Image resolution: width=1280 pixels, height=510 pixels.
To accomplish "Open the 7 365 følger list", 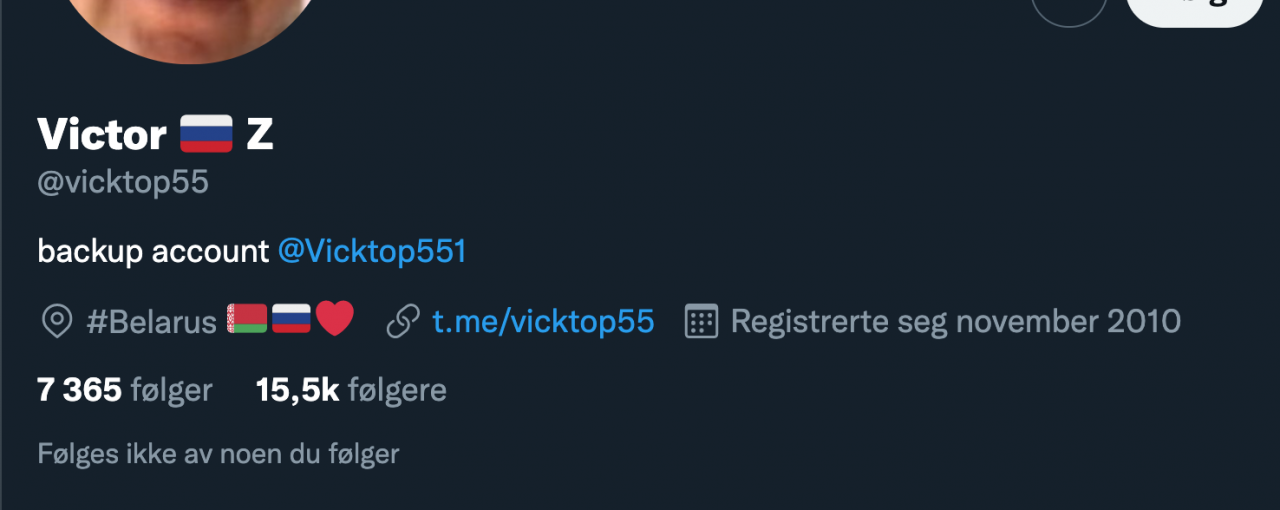I will coord(125,390).
